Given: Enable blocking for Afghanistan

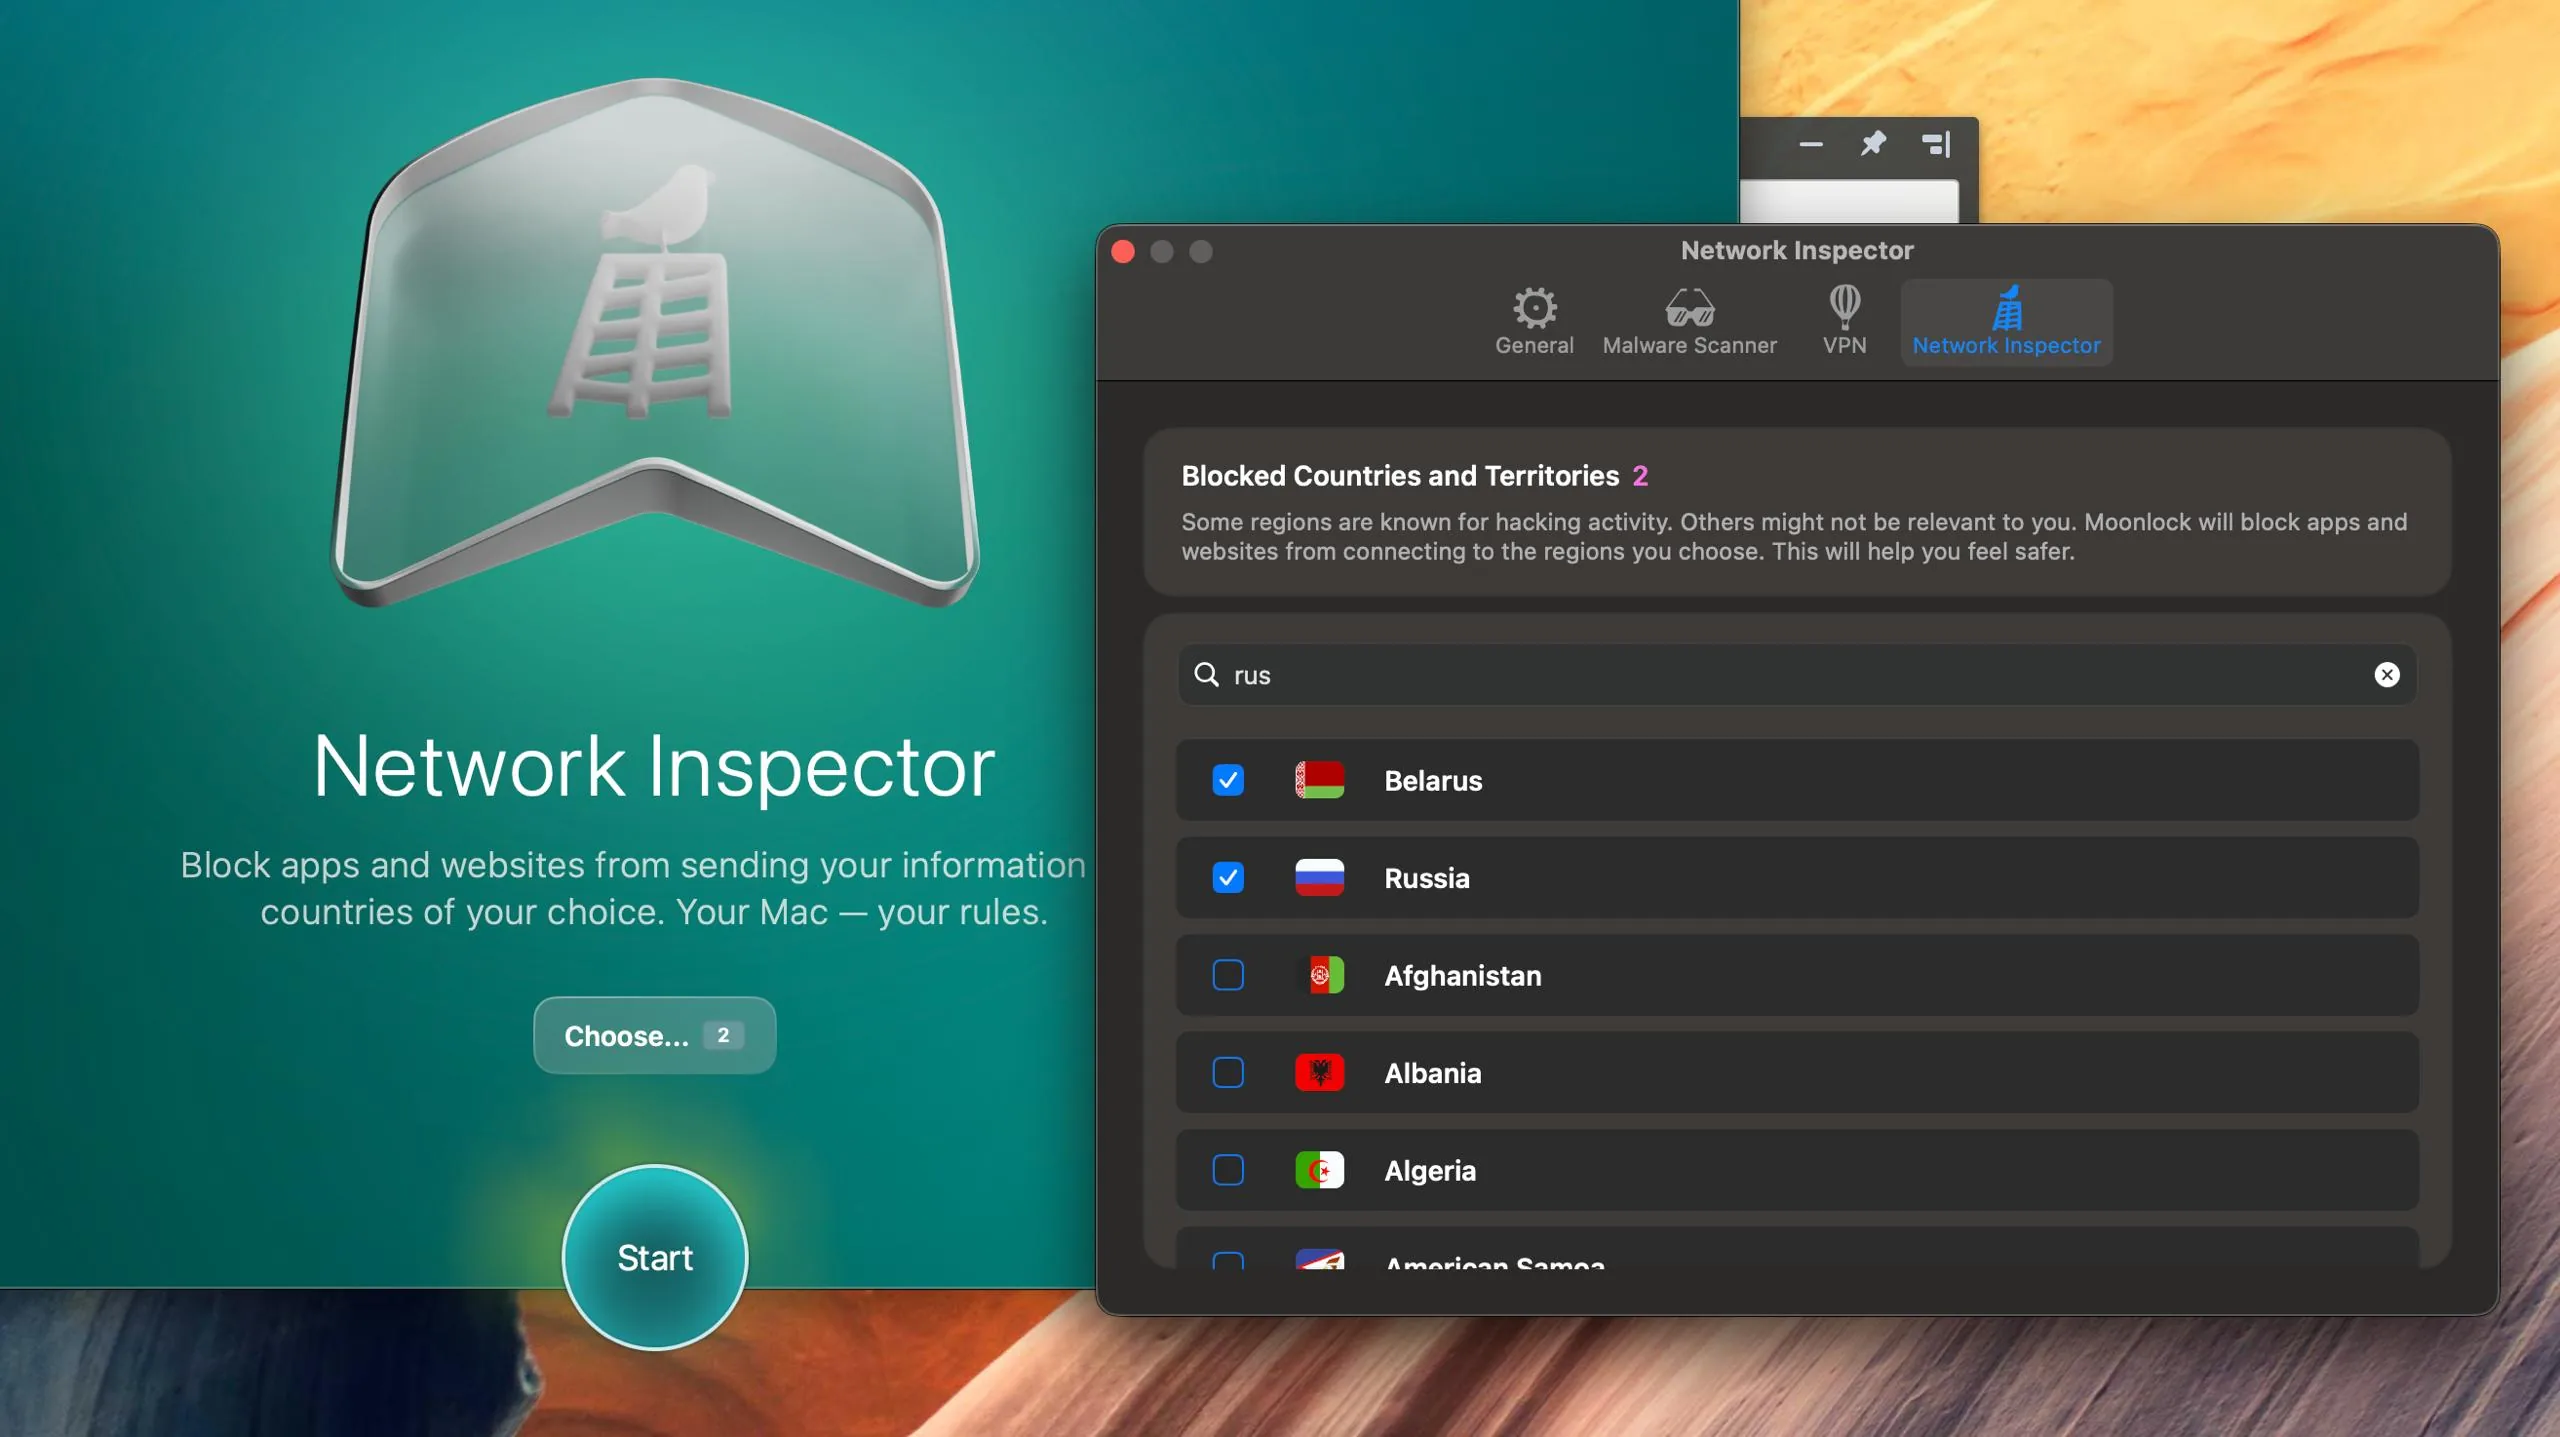Looking at the screenshot, I should point(1228,975).
